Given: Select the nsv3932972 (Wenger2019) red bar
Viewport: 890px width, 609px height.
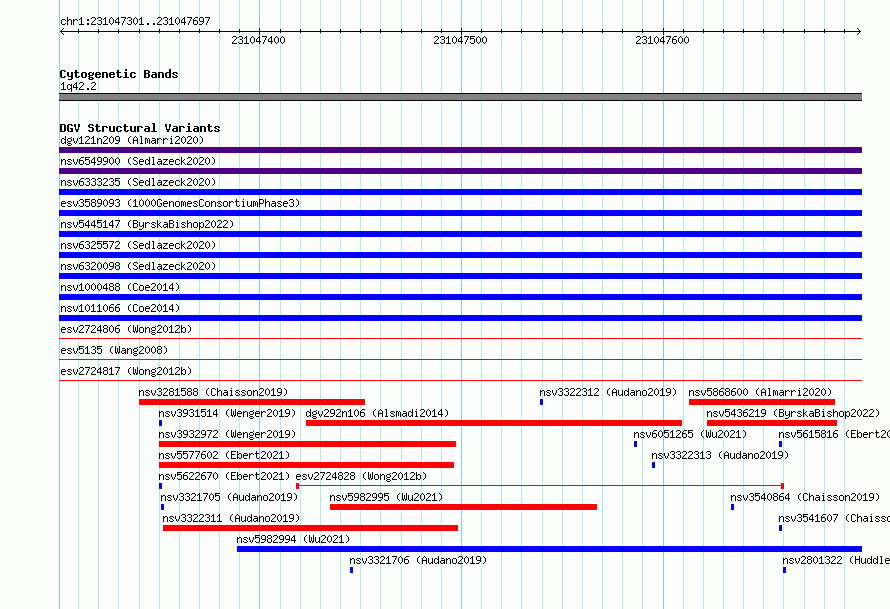Looking at the screenshot, I should [307, 444].
